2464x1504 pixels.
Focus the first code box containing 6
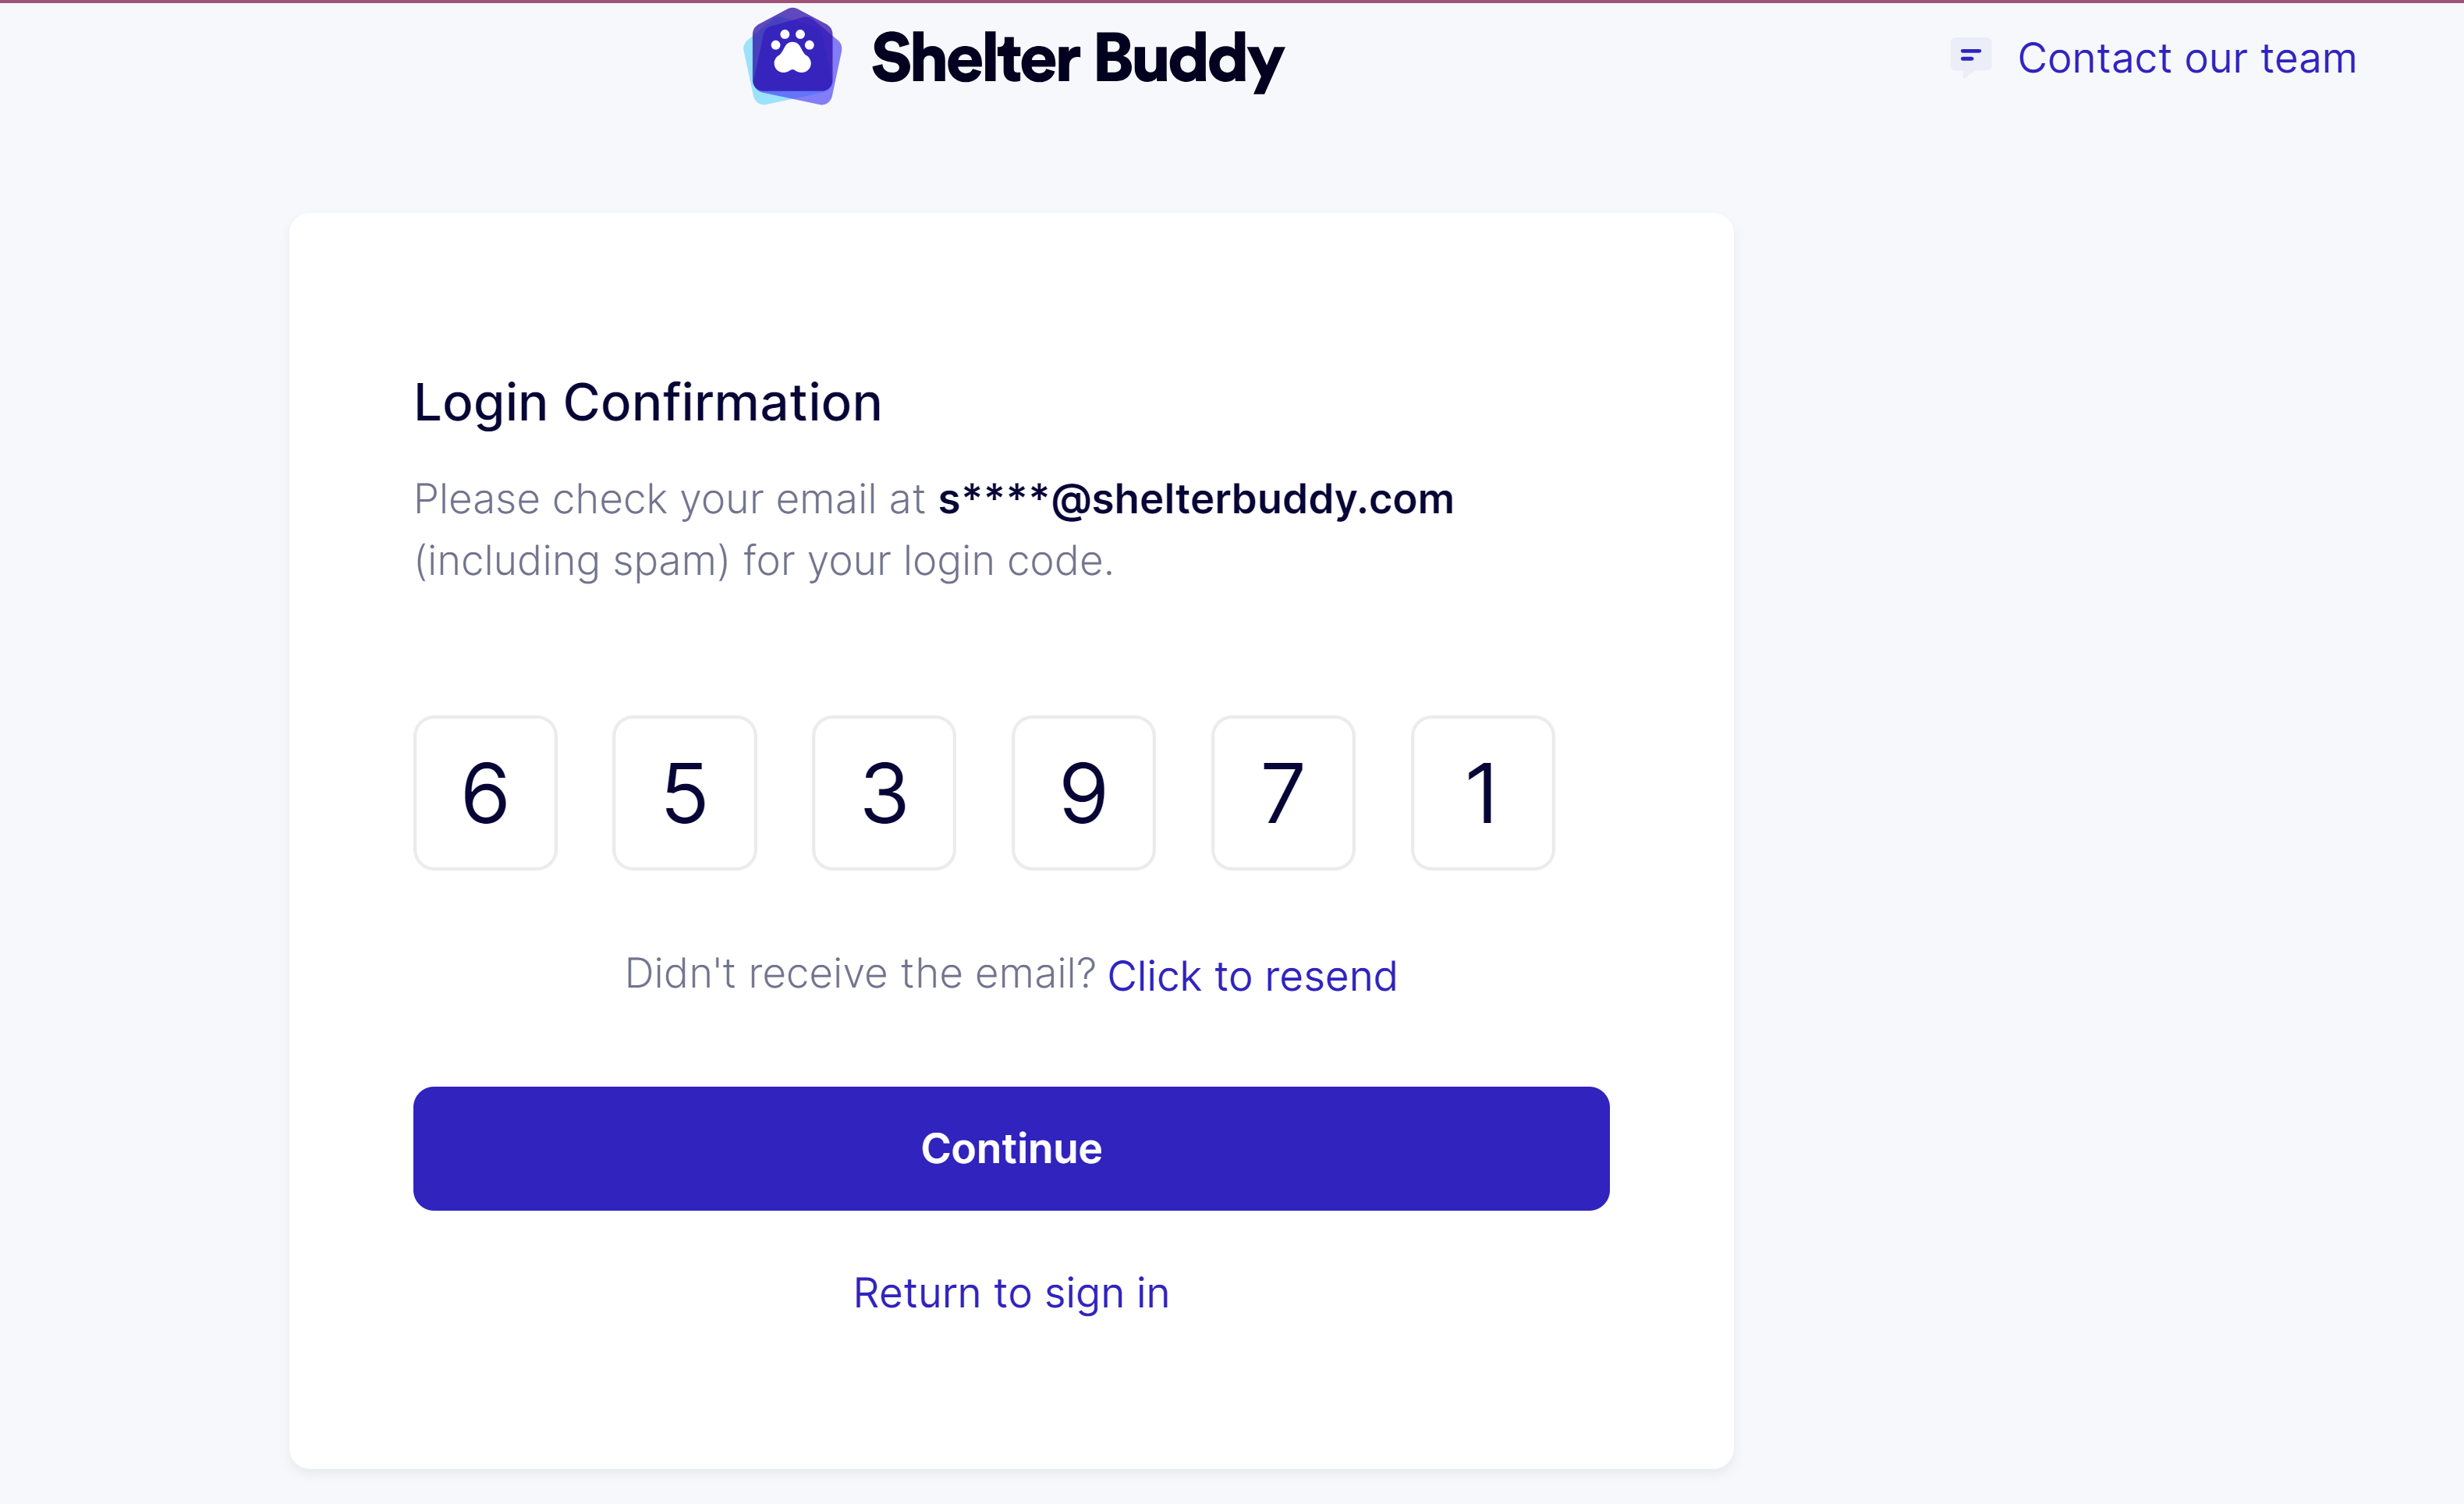pos(485,793)
